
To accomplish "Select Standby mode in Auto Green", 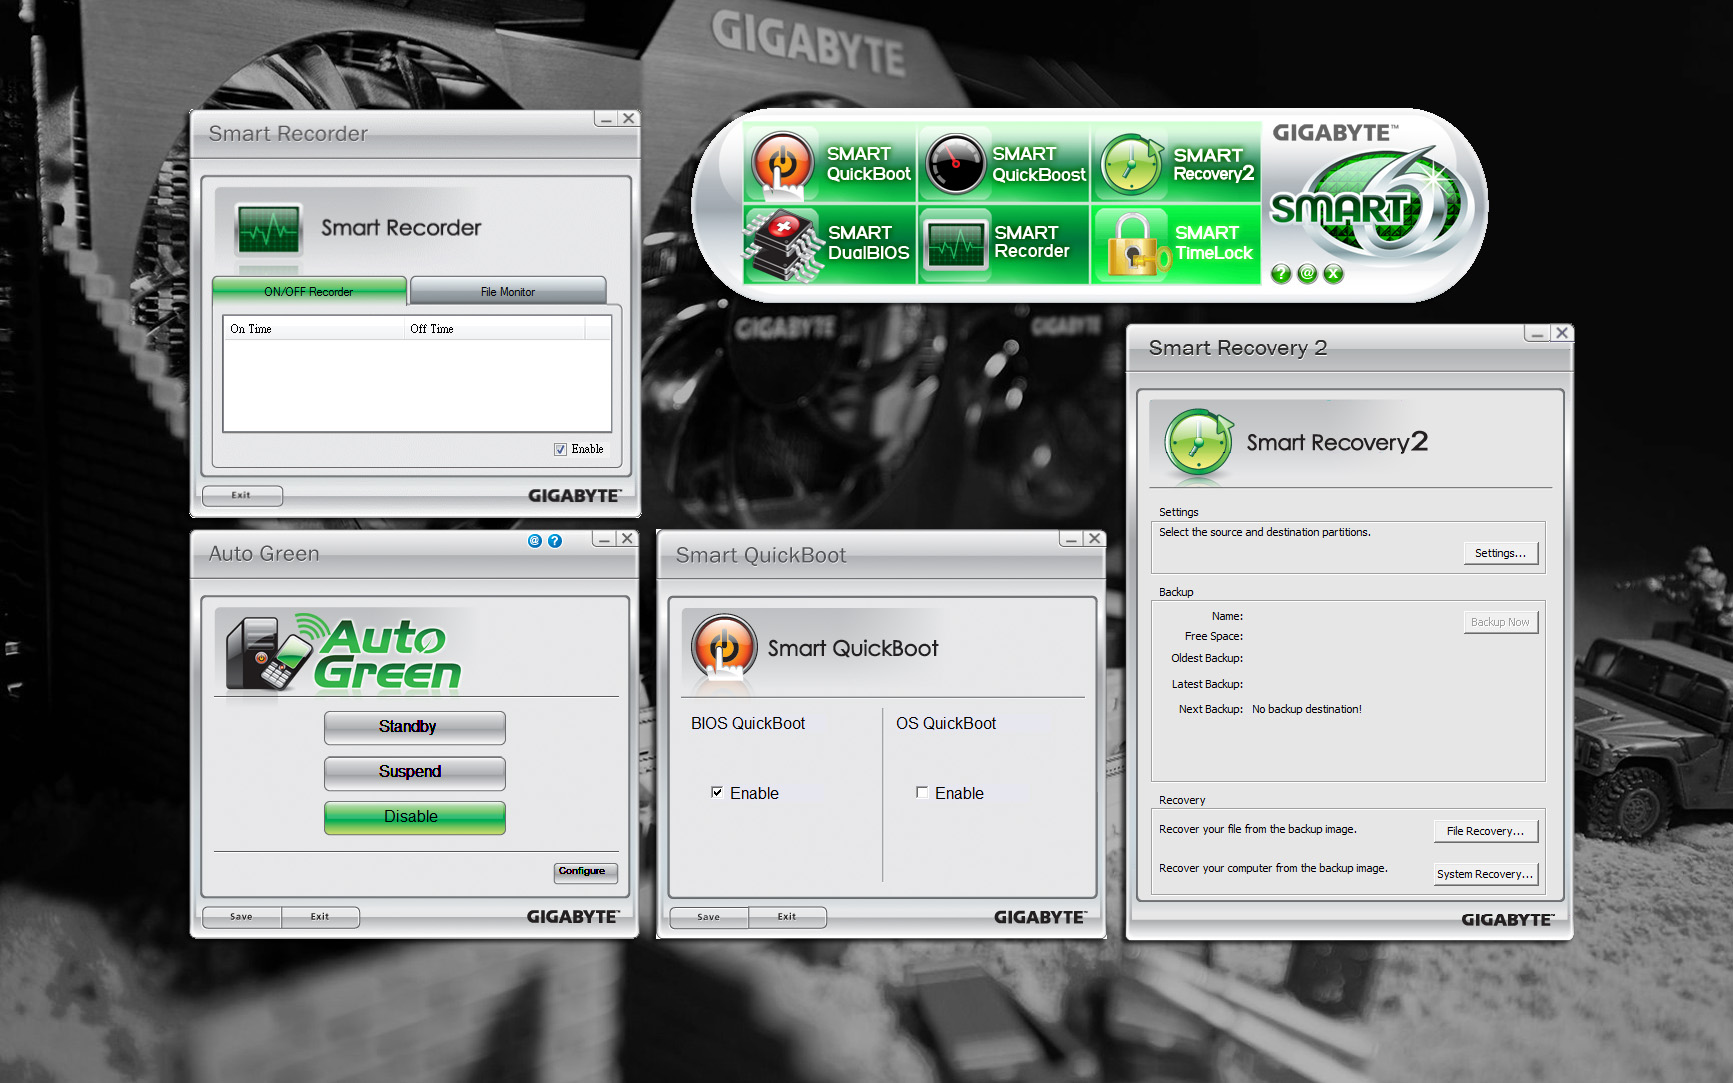I will coord(414,727).
